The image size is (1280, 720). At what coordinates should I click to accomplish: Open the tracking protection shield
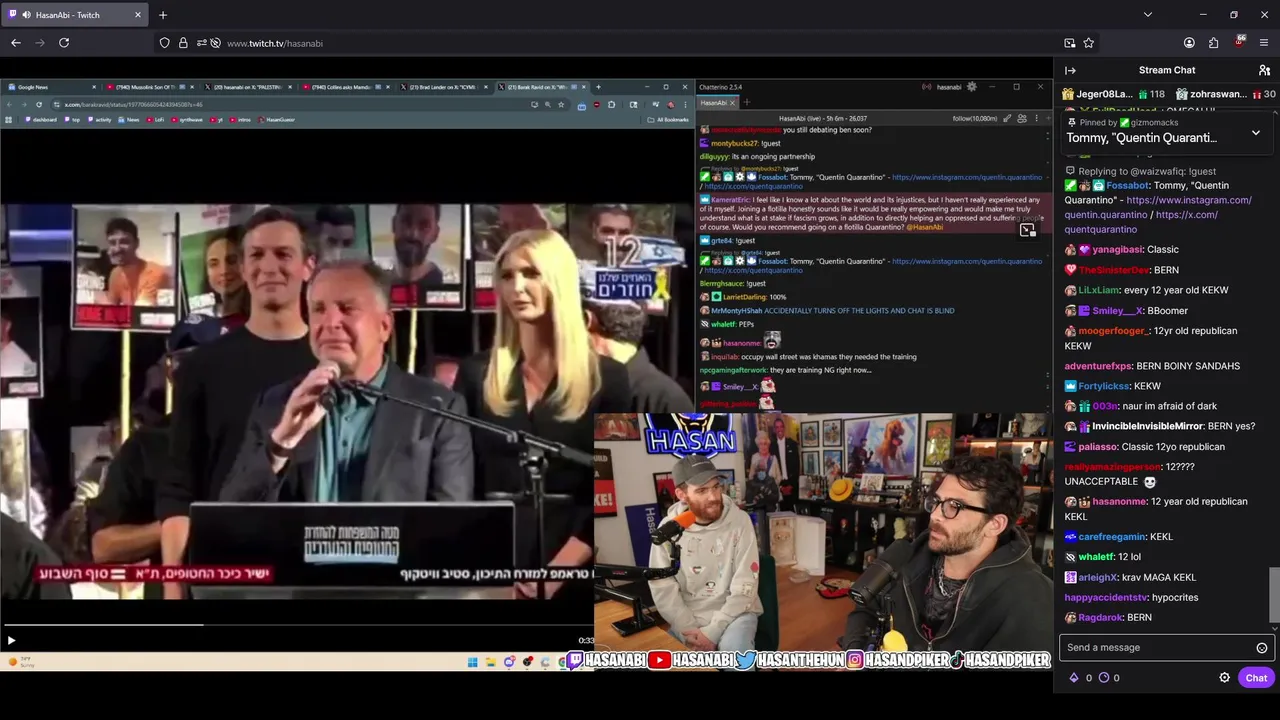point(164,43)
